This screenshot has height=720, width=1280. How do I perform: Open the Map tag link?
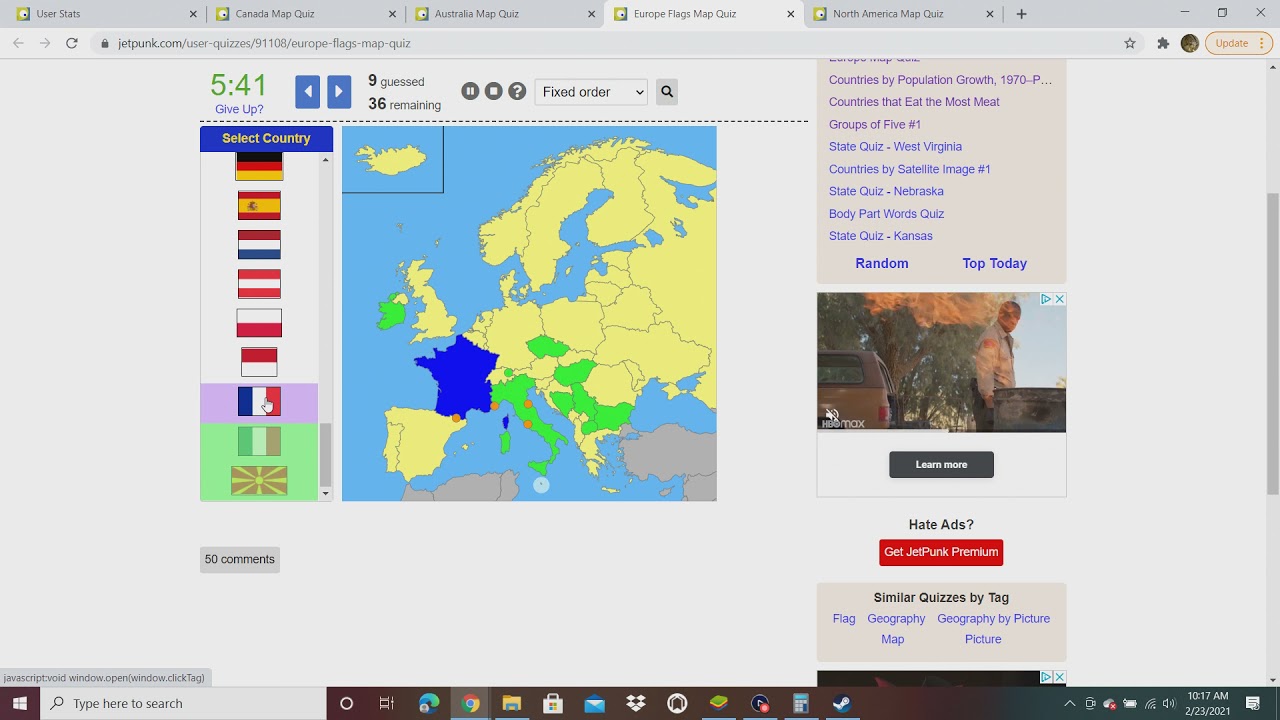pyautogui.click(x=892, y=640)
